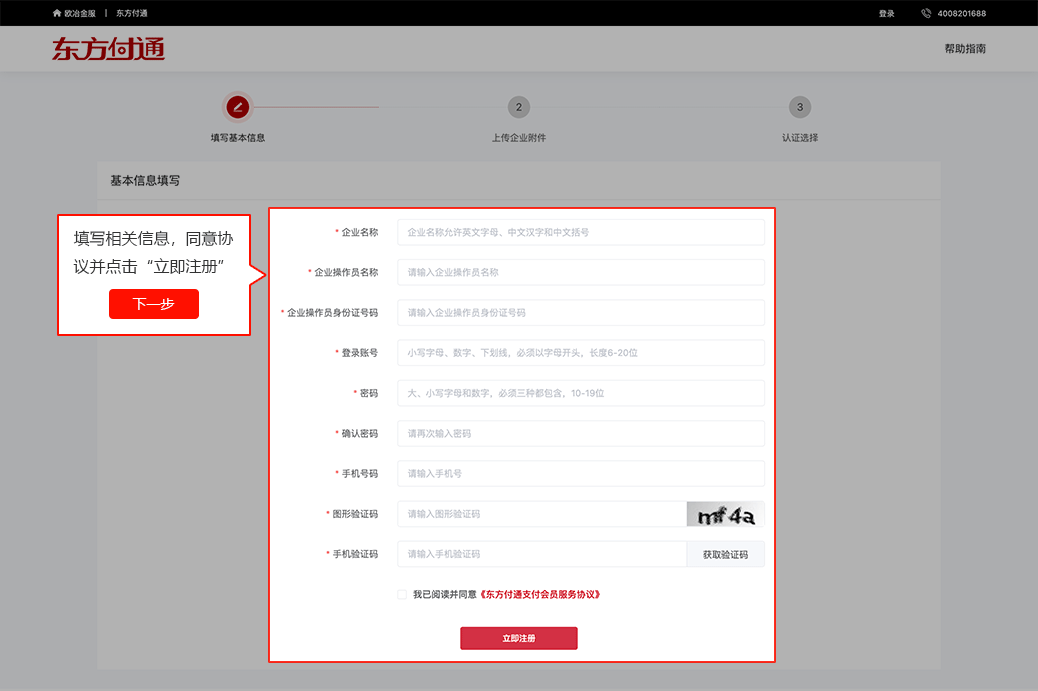Focus the 企业操作员名称 input field
This screenshot has width=1038, height=691.
click(581, 272)
